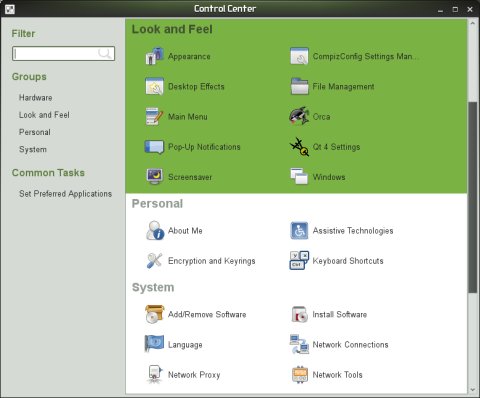Click the Appearance label
The height and width of the screenshot is (398, 480).
coord(189,56)
